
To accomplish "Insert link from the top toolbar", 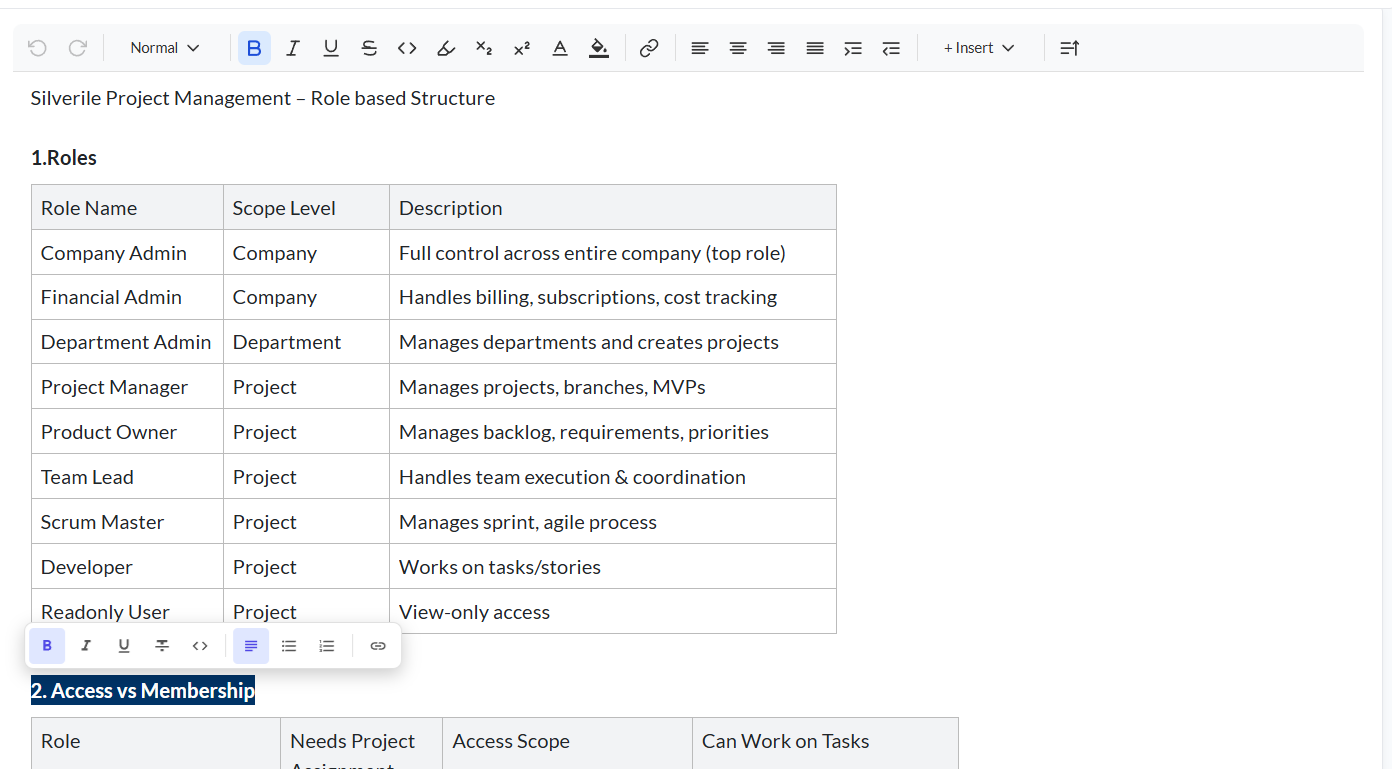I will point(649,48).
